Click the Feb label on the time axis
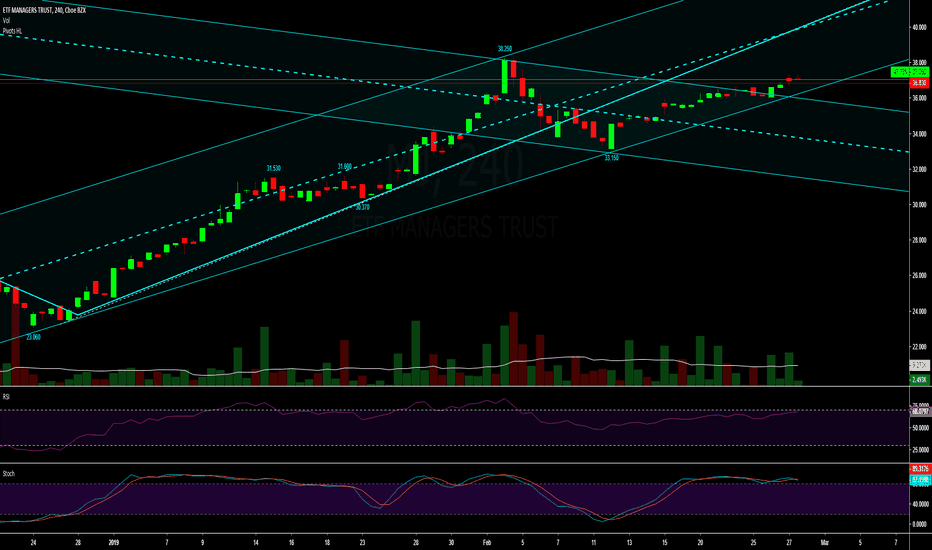The width and height of the screenshot is (932, 550). pos(487,542)
